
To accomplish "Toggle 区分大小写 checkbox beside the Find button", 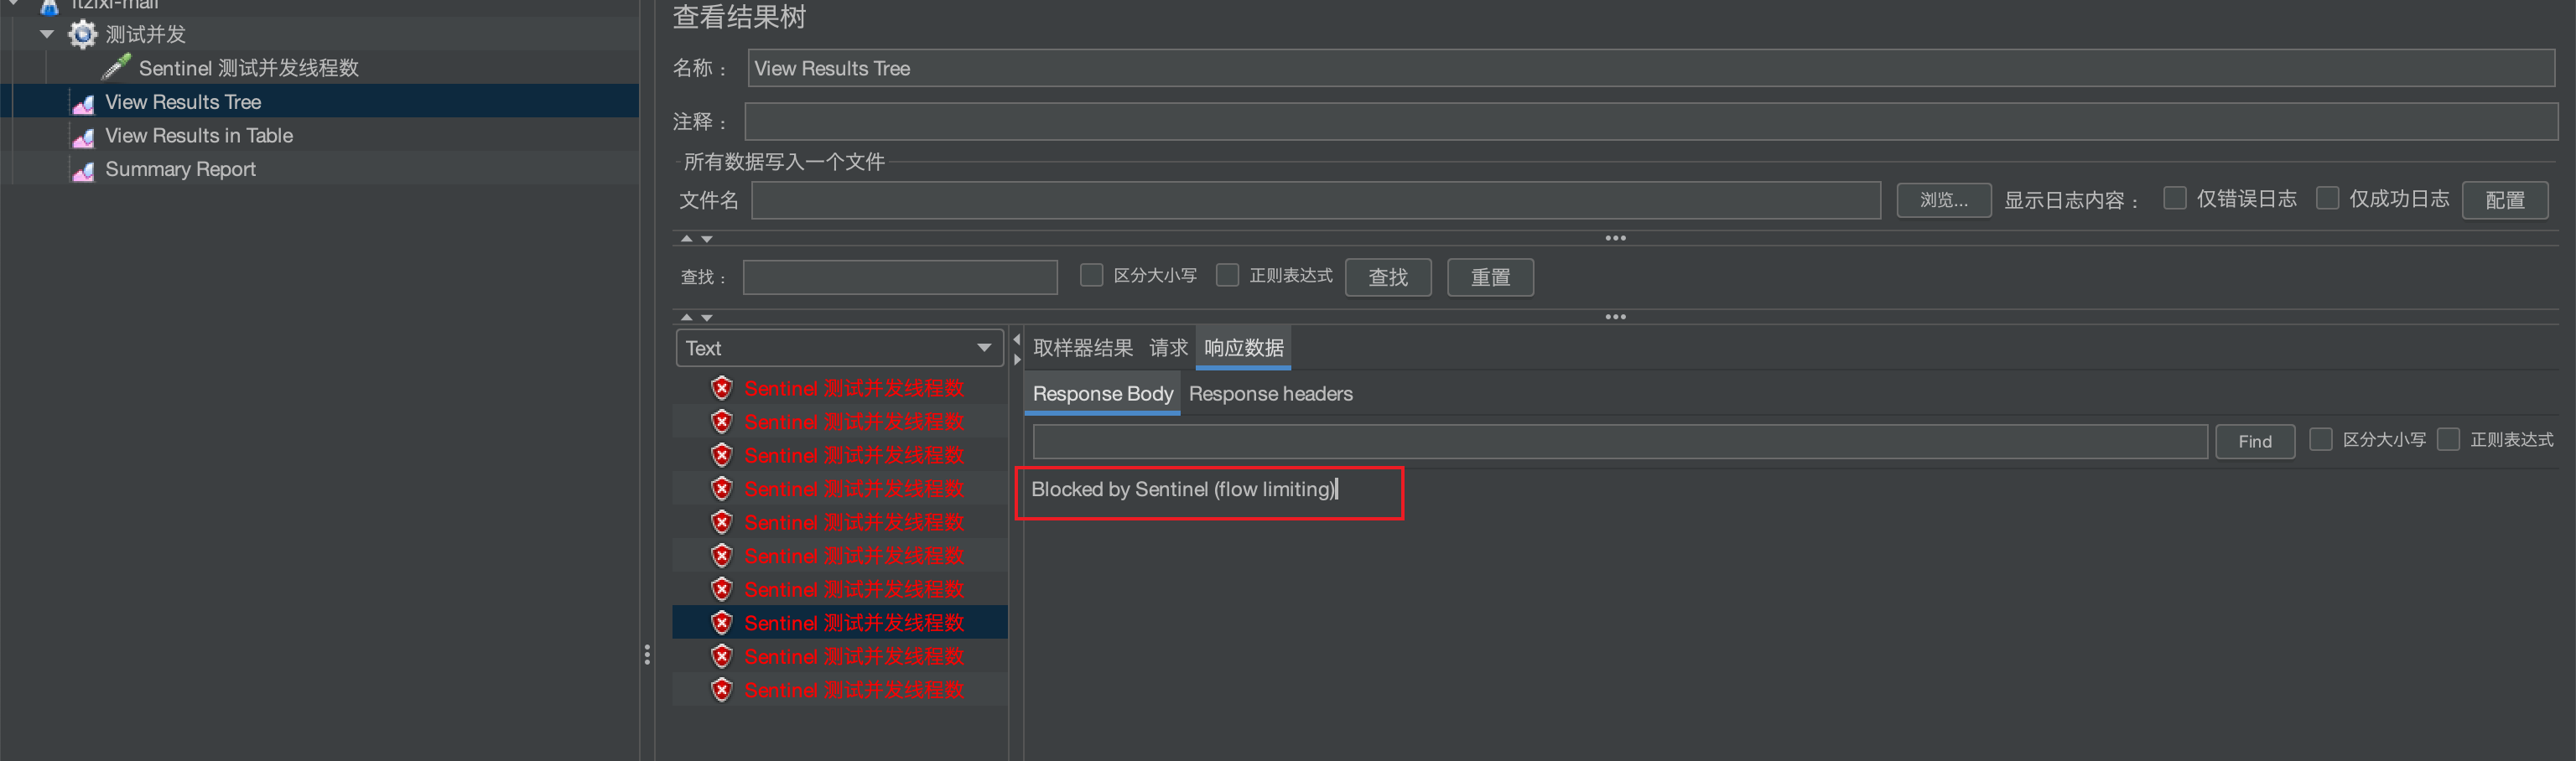I will (2321, 439).
